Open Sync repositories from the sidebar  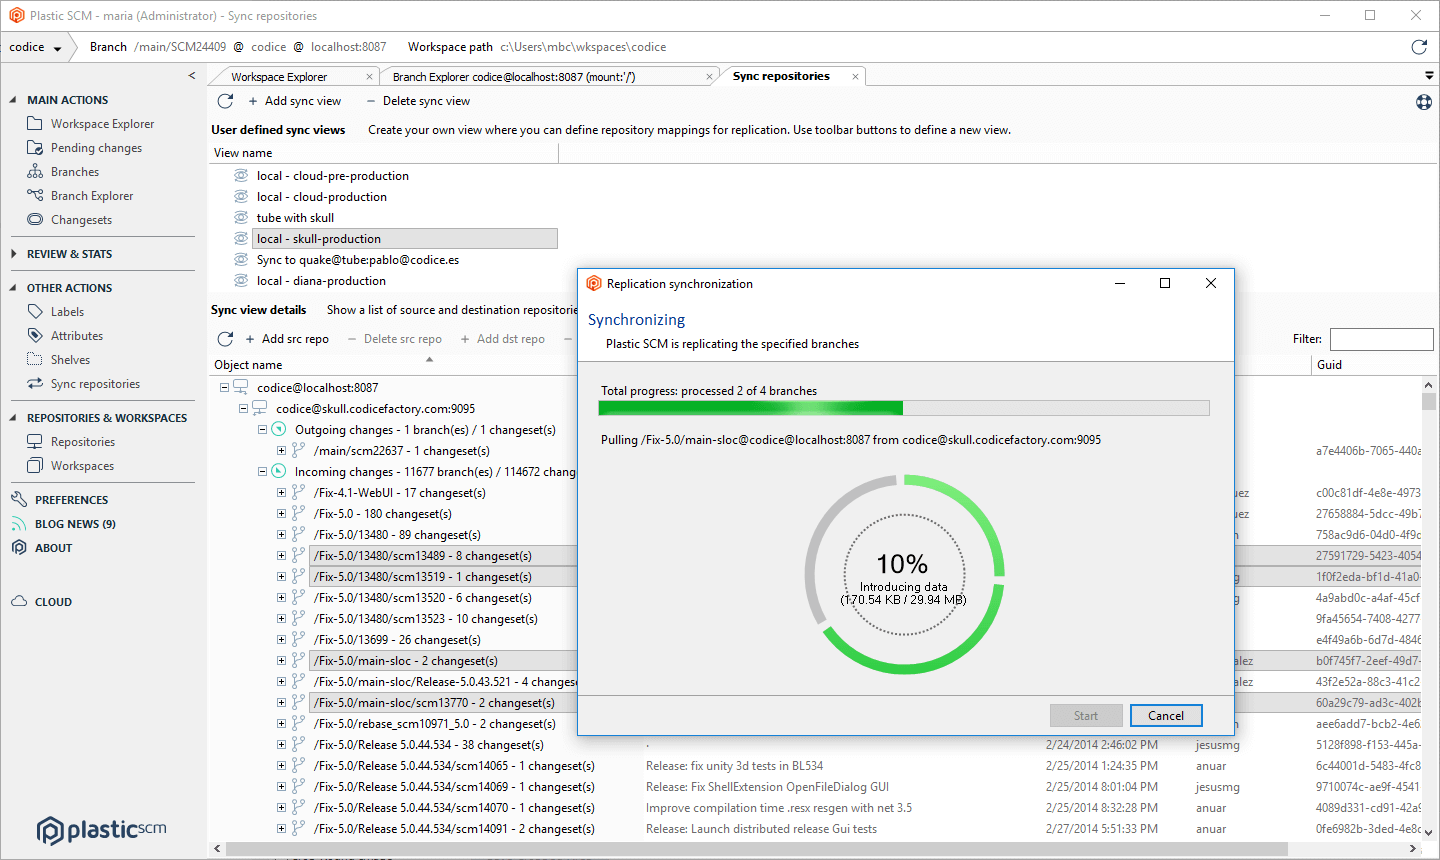click(x=95, y=384)
